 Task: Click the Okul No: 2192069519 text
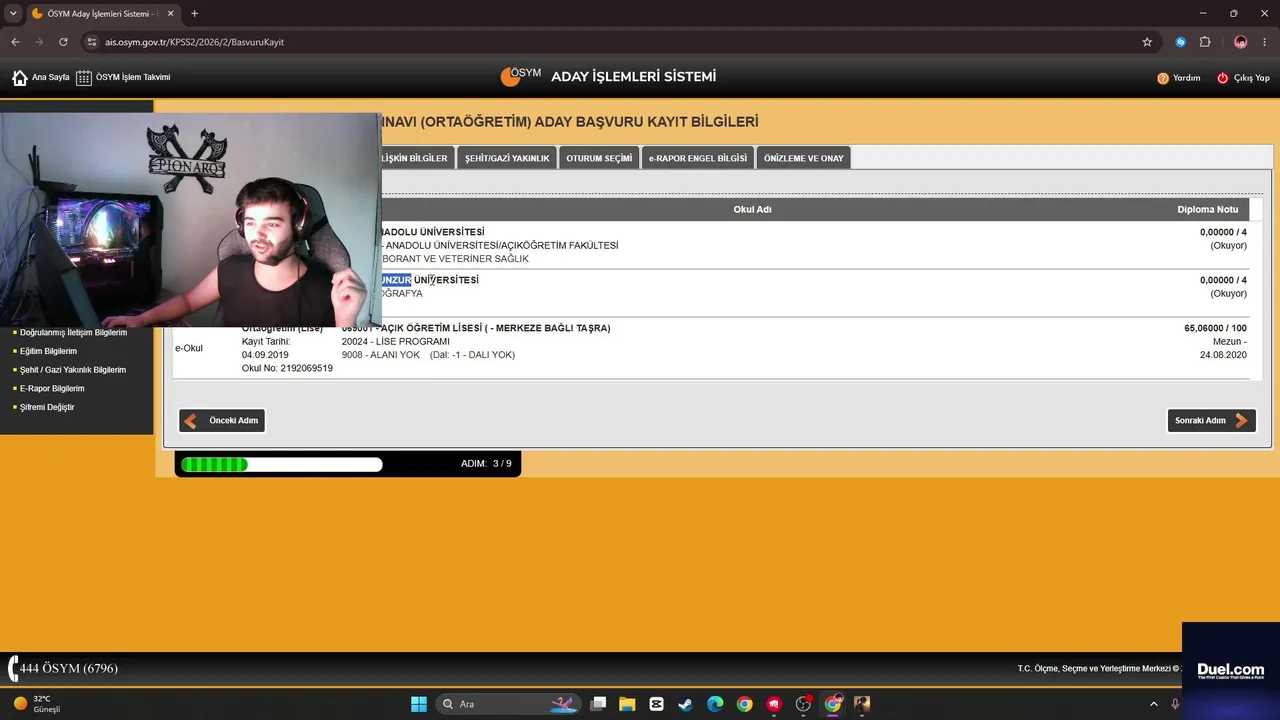[287, 369]
